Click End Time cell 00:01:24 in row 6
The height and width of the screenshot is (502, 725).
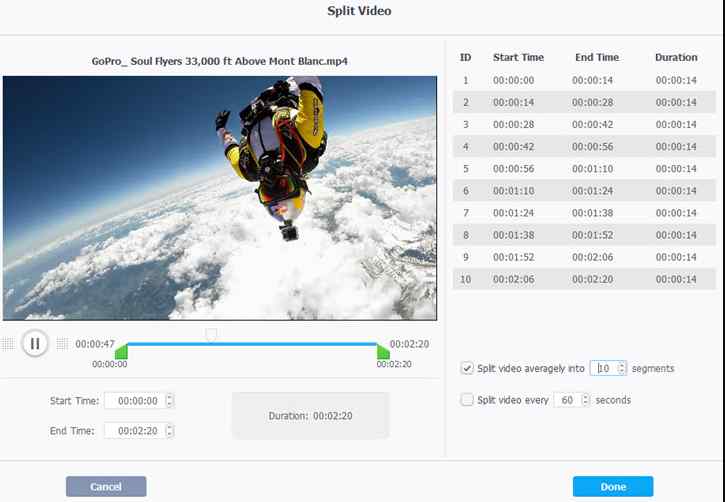[x=592, y=191]
